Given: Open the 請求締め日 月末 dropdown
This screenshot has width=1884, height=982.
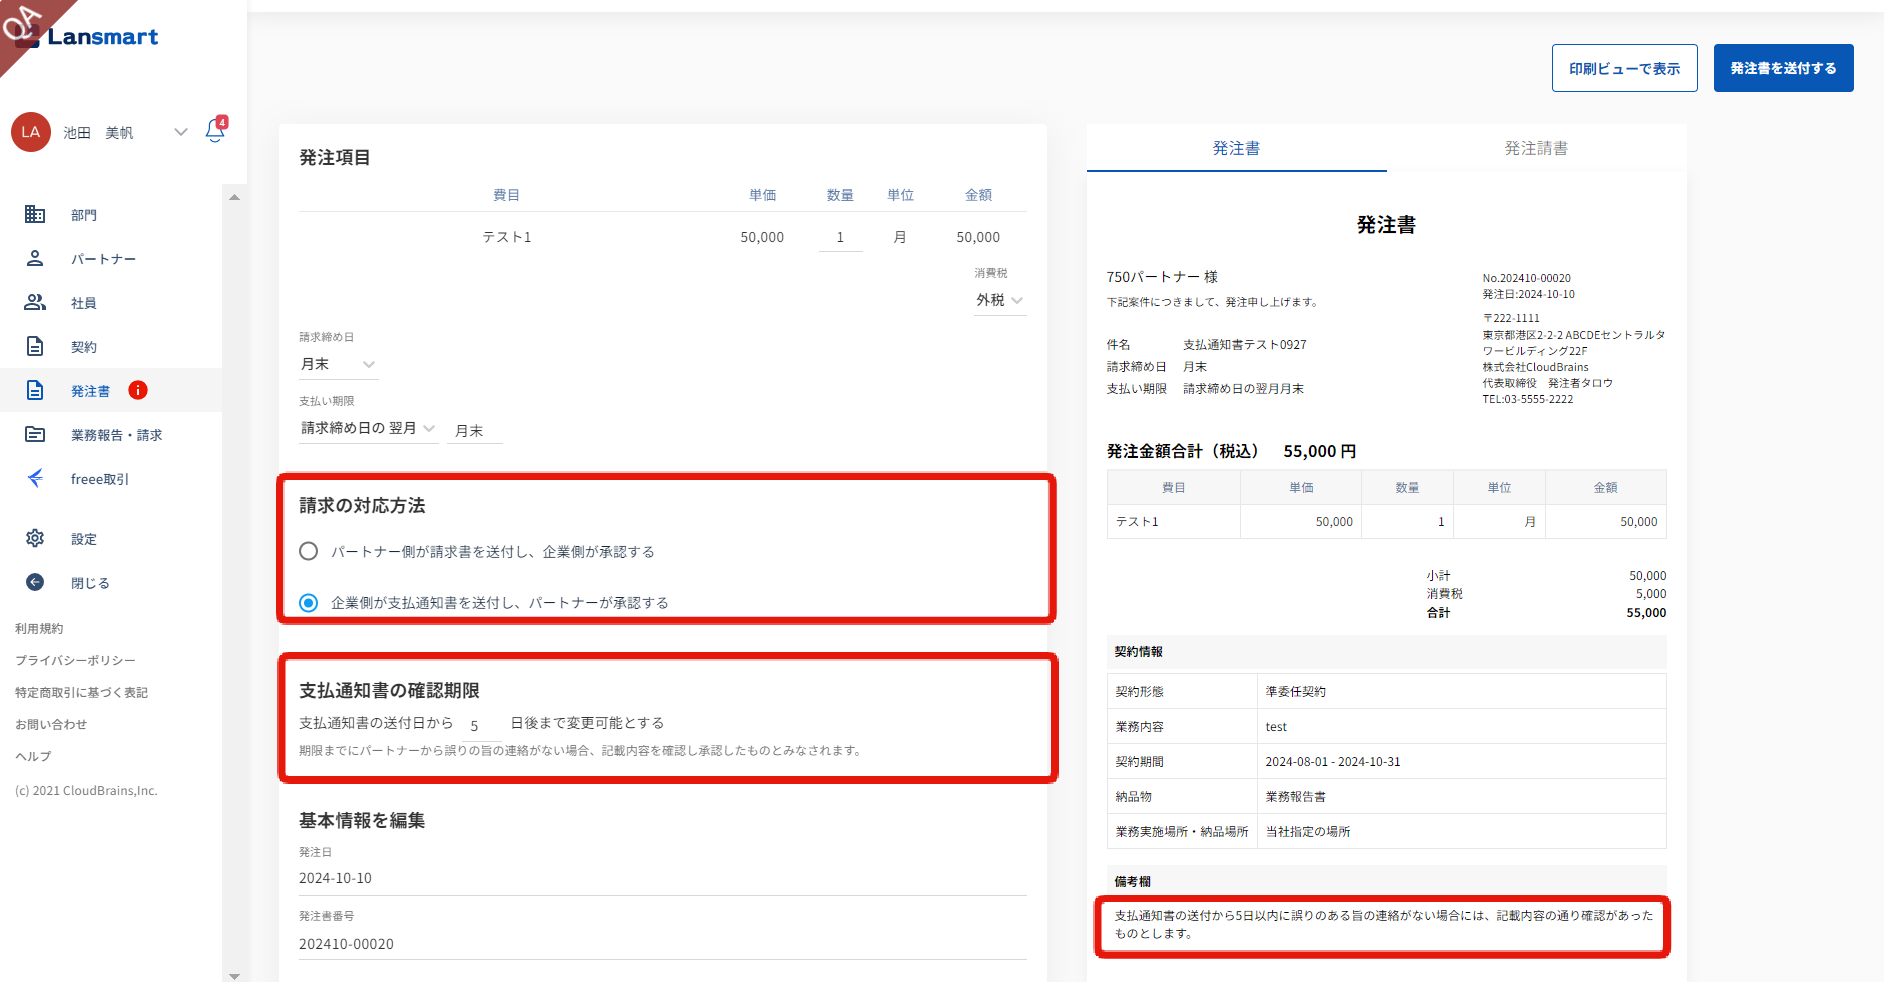Looking at the screenshot, I should pos(338,365).
